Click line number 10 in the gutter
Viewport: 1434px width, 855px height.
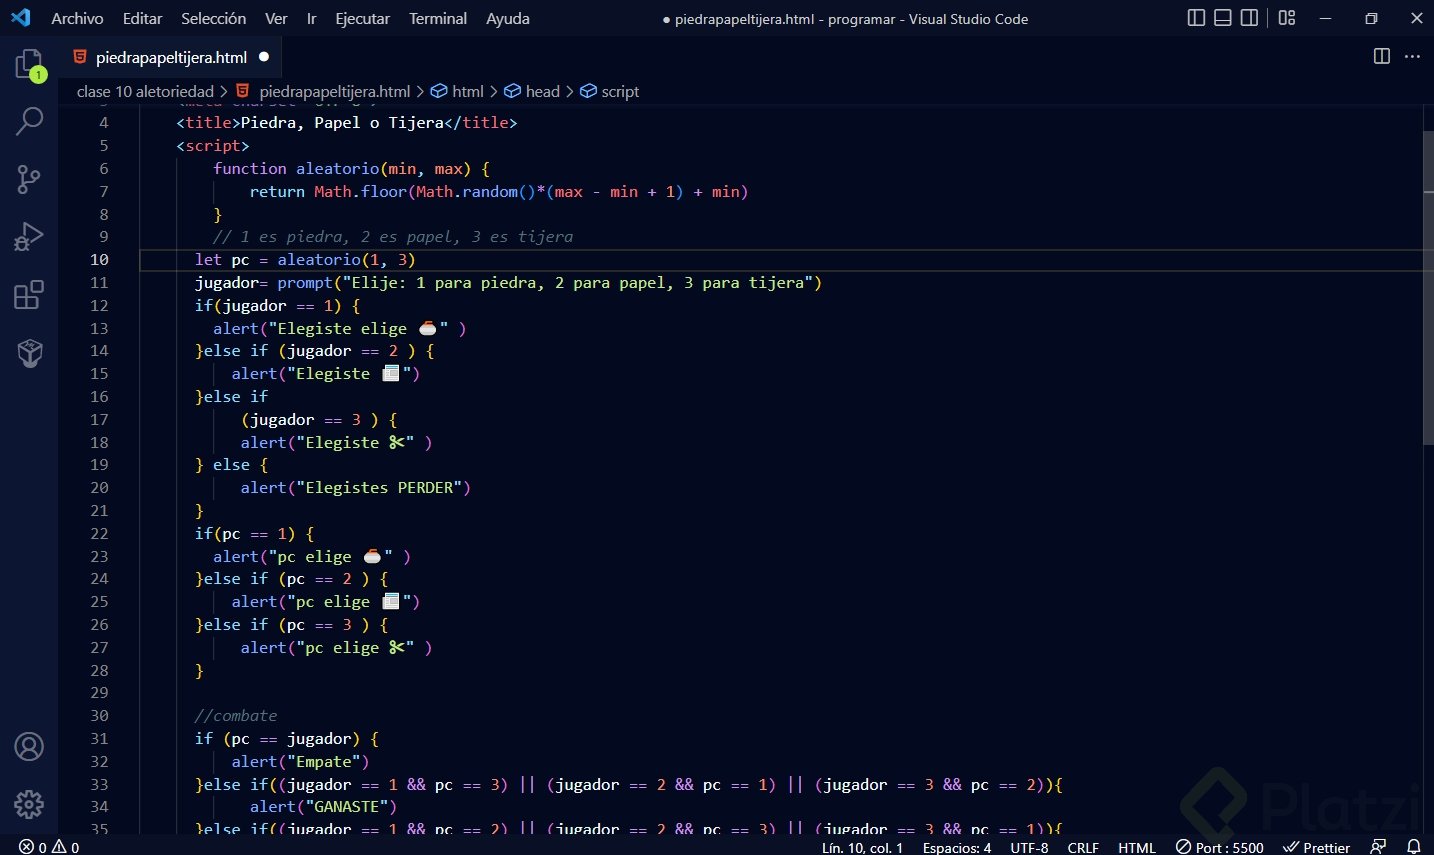point(99,260)
